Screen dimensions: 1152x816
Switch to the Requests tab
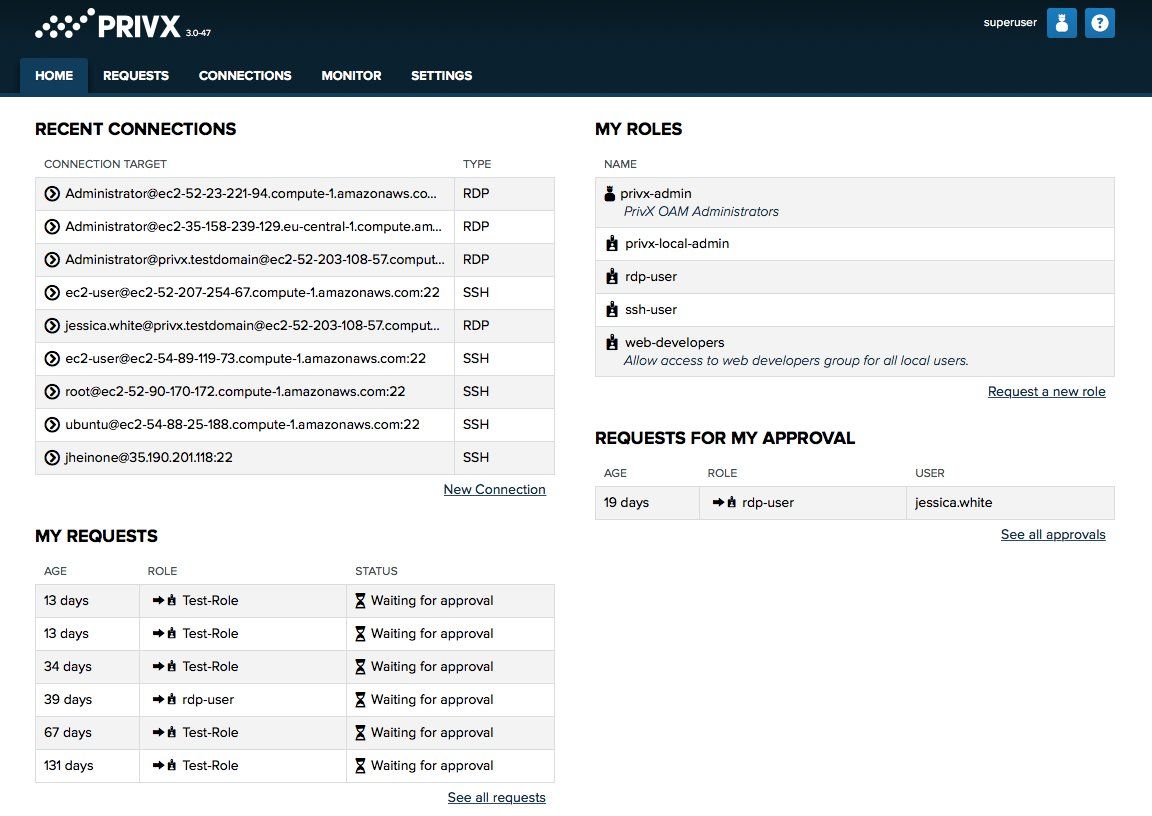(136, 76)
